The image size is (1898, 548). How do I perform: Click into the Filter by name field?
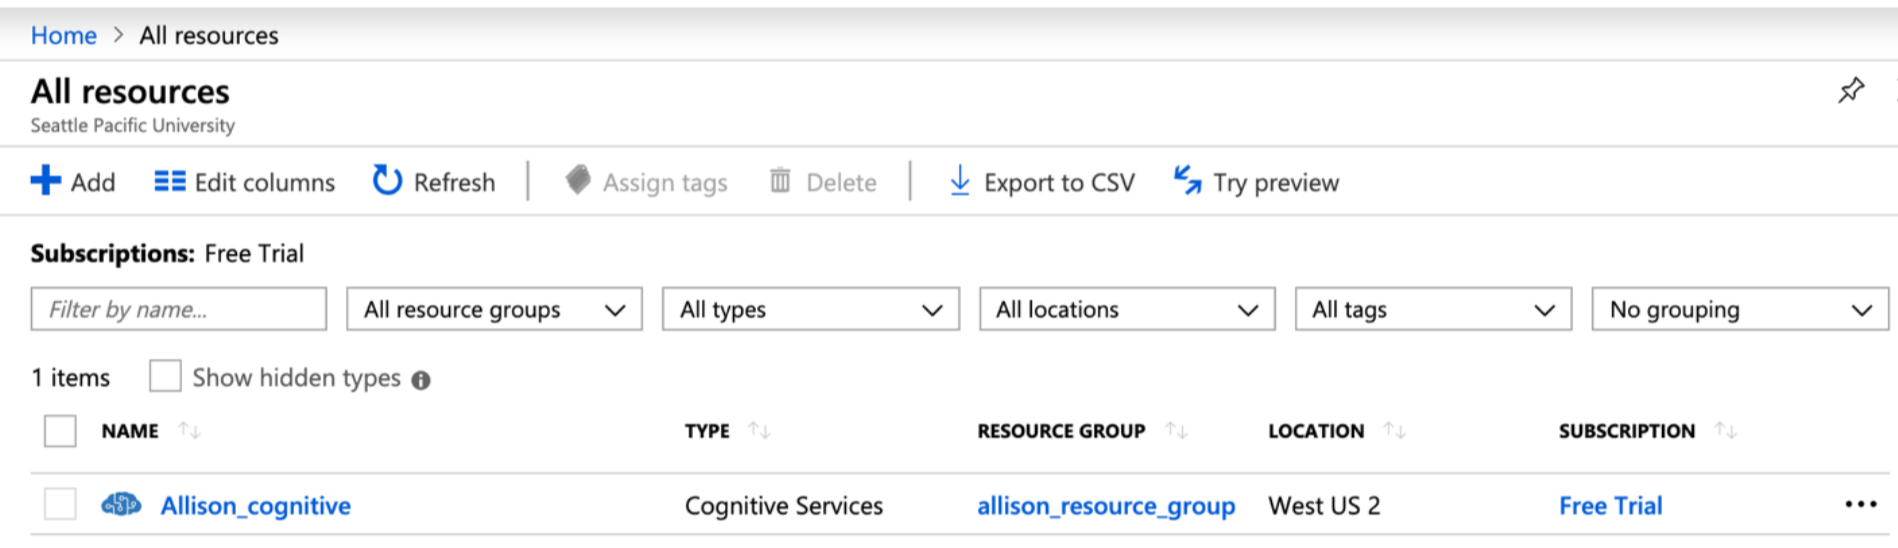pyautogui.click(x=179, y=309)
